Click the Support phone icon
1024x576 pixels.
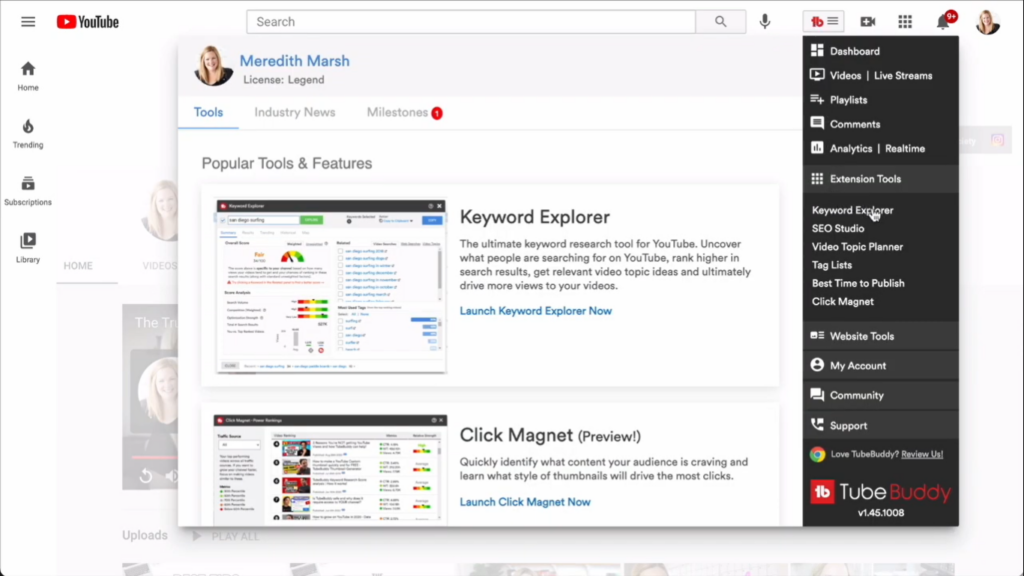(x=817, y=424)
